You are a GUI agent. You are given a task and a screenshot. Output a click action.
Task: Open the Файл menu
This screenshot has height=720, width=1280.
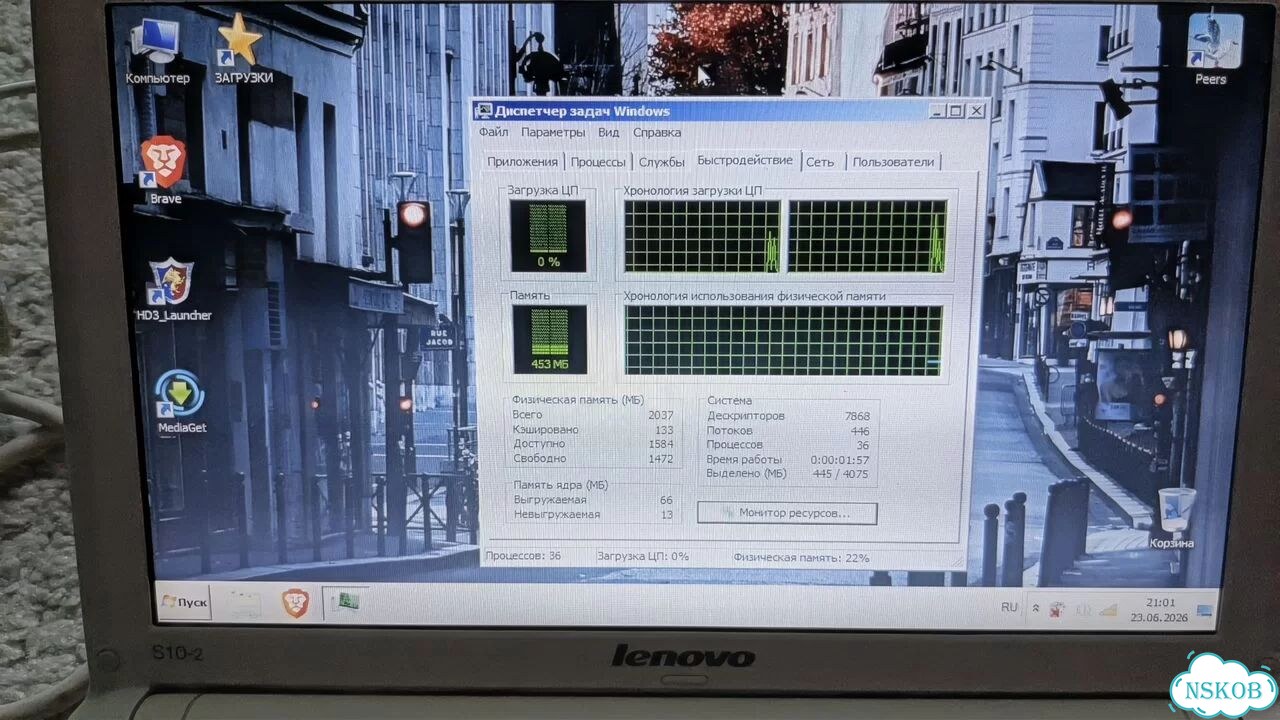[x=493, y=132]
